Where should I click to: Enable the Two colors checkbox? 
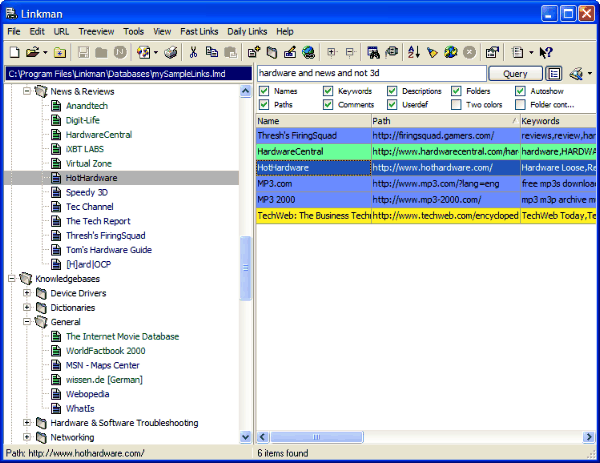[456, 104]
